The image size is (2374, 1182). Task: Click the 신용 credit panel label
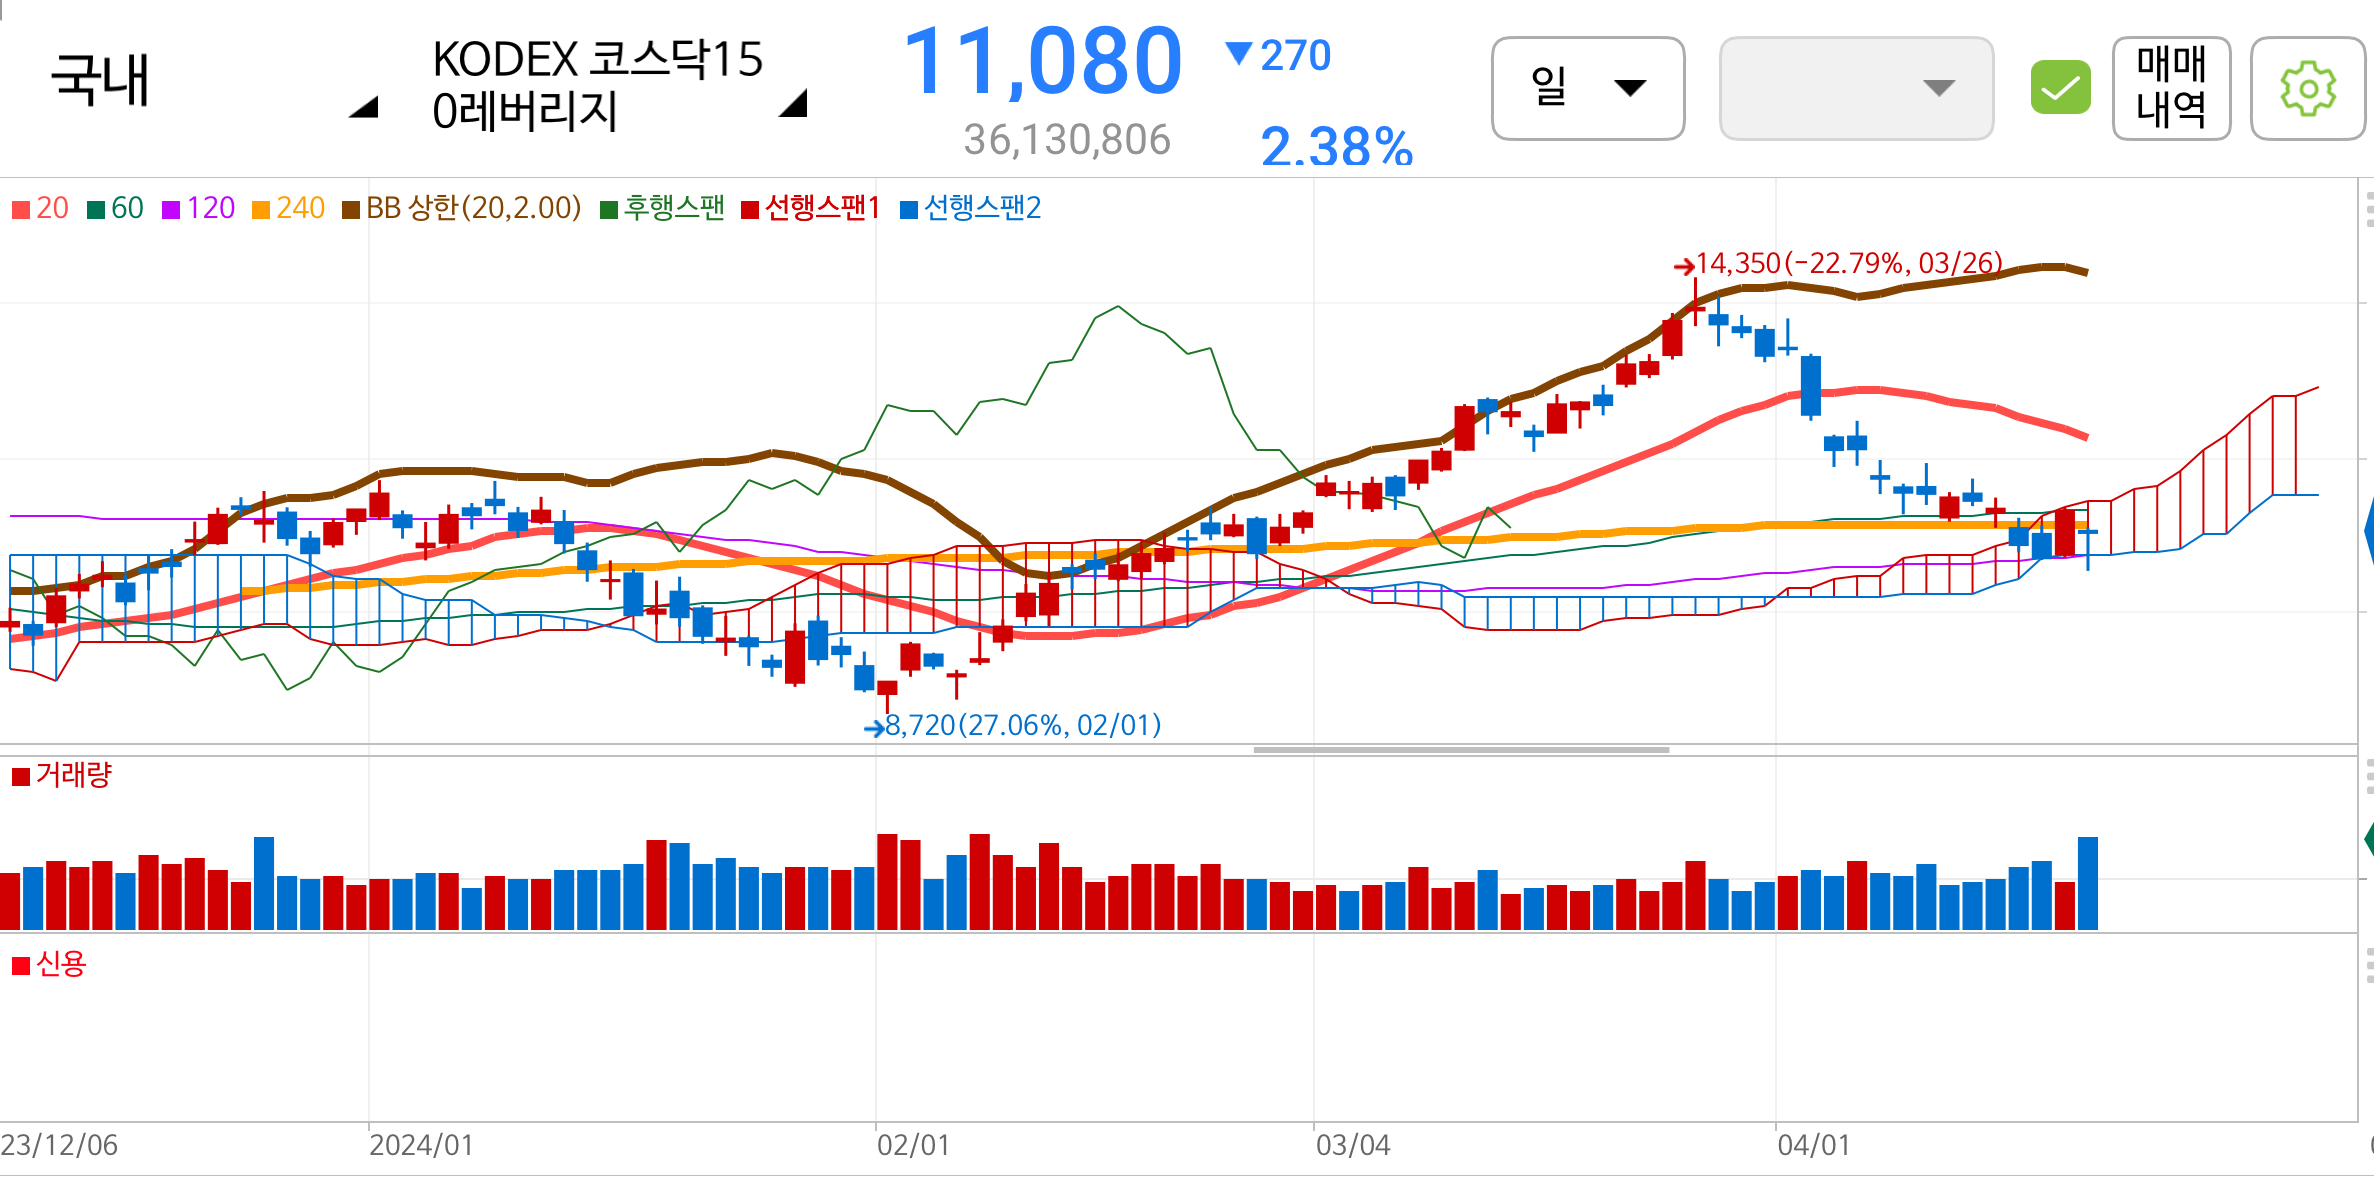click(62, 964)
